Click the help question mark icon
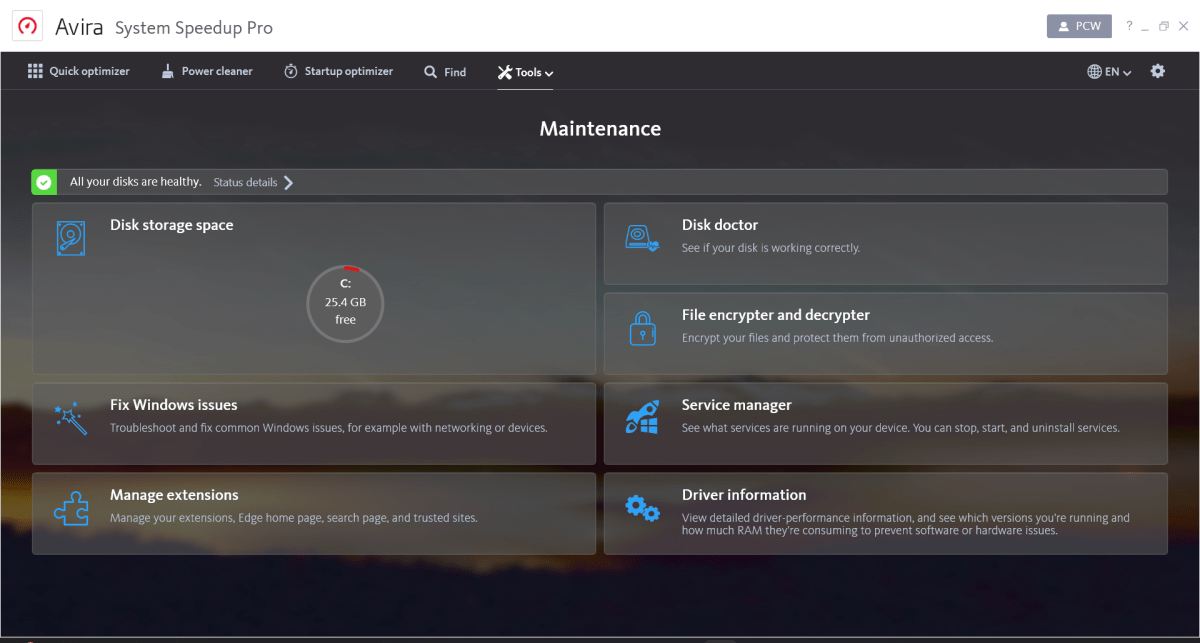Viewport: 1200px width, 643px height. click(x=1129, y=26)
